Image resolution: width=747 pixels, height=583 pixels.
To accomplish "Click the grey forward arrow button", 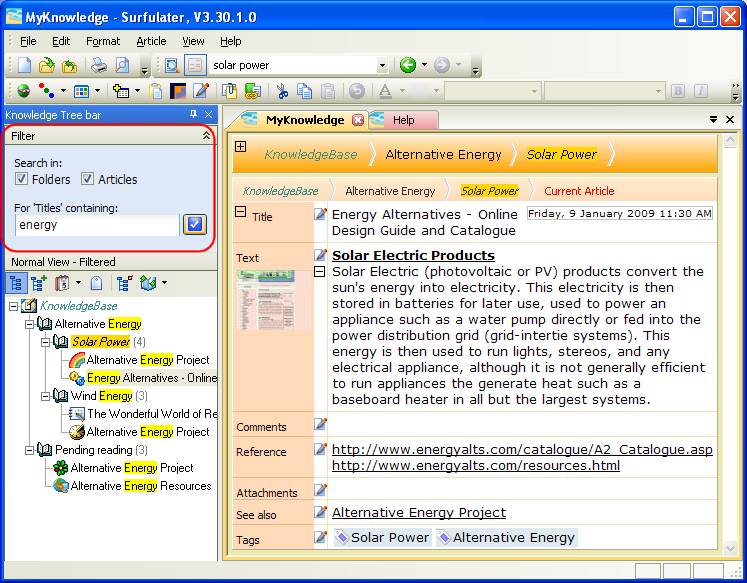I will coord(442,65).
